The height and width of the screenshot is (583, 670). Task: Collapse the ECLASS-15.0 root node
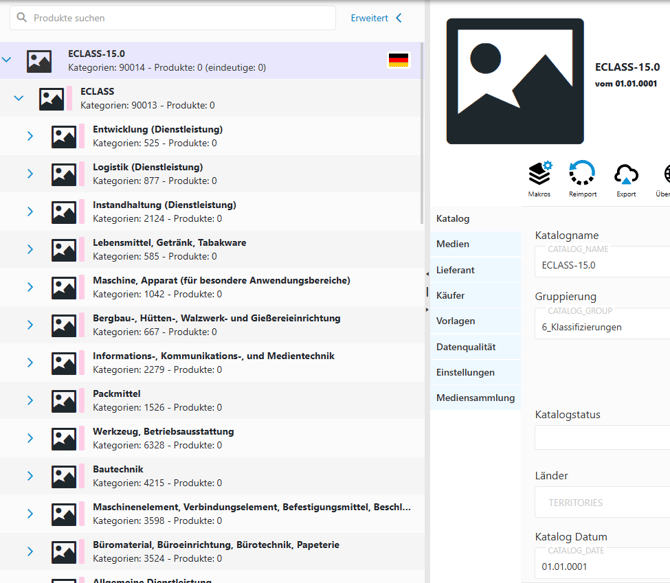point(6,60)
